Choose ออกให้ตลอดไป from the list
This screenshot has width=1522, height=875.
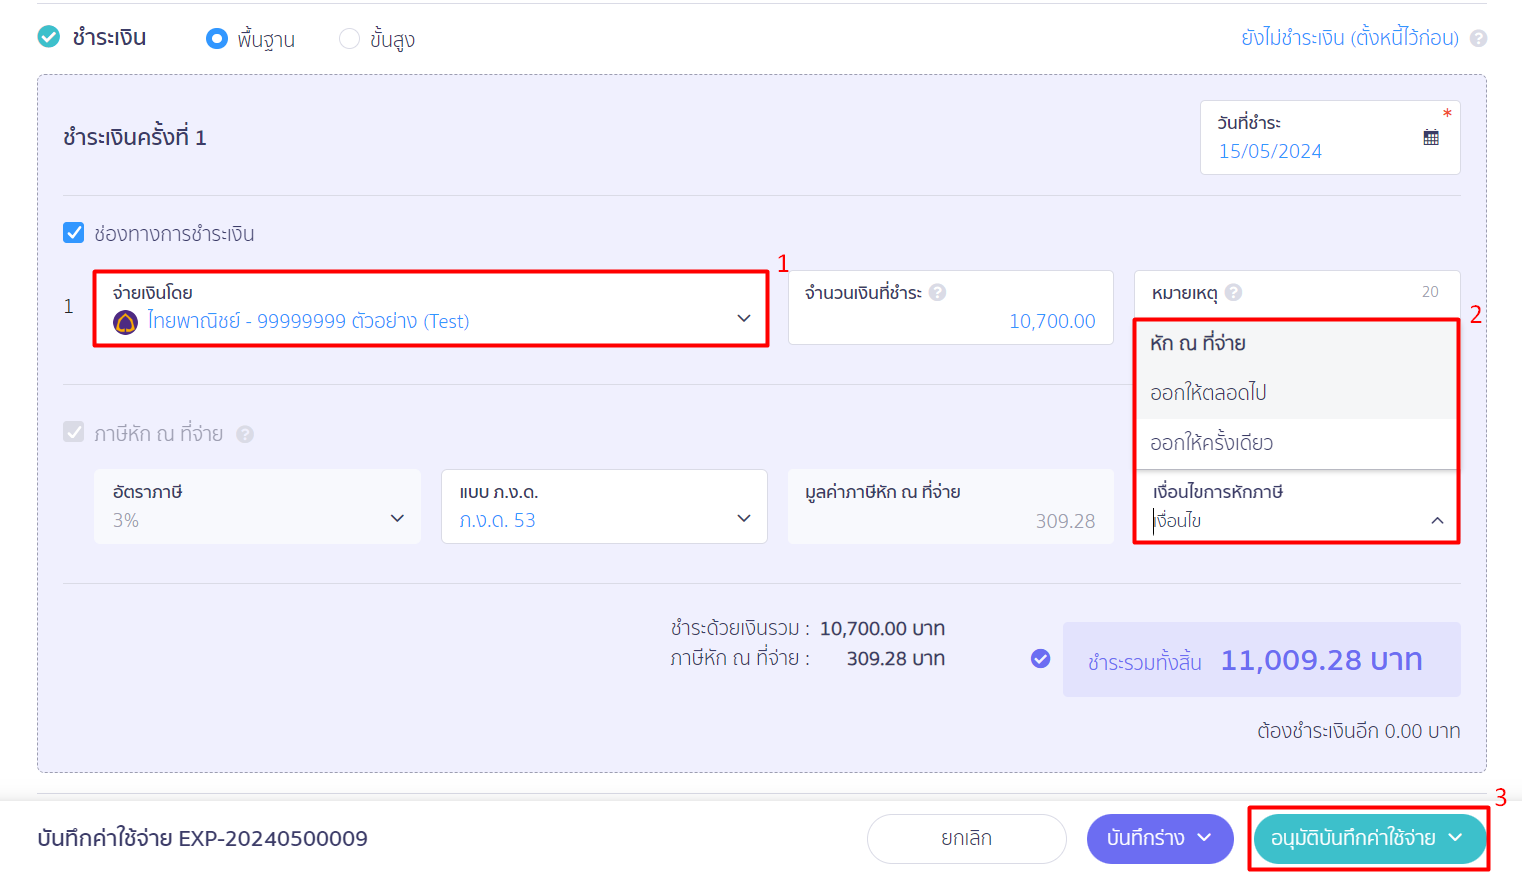1295,393
